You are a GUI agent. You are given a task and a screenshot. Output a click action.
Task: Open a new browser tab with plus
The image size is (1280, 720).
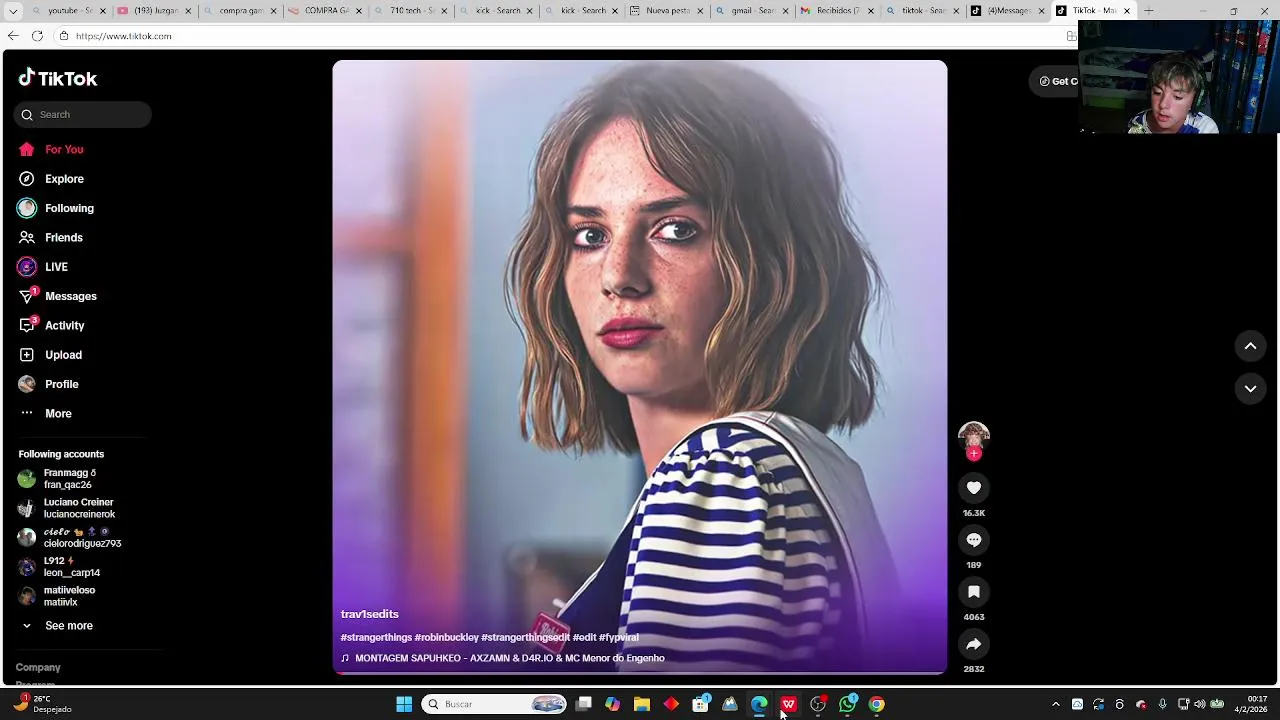pyautogui.click(x=1149, y=11)
